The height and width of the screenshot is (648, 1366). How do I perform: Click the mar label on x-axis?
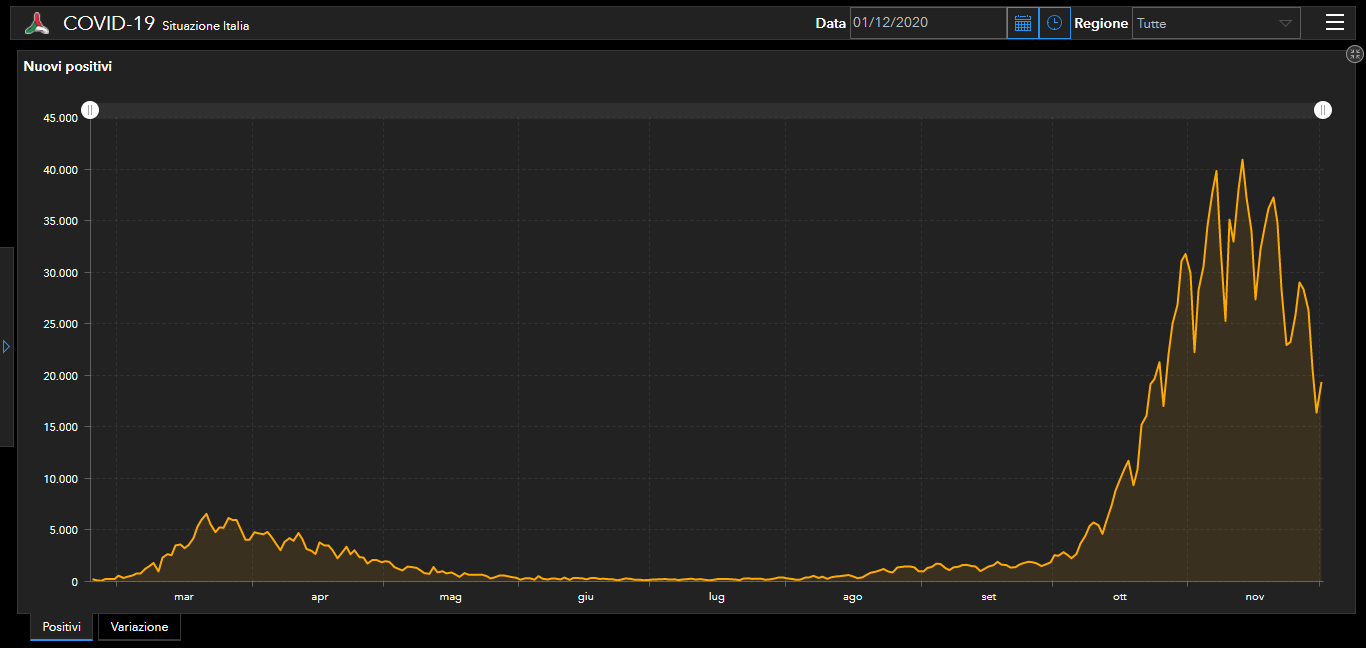[184, 597]
